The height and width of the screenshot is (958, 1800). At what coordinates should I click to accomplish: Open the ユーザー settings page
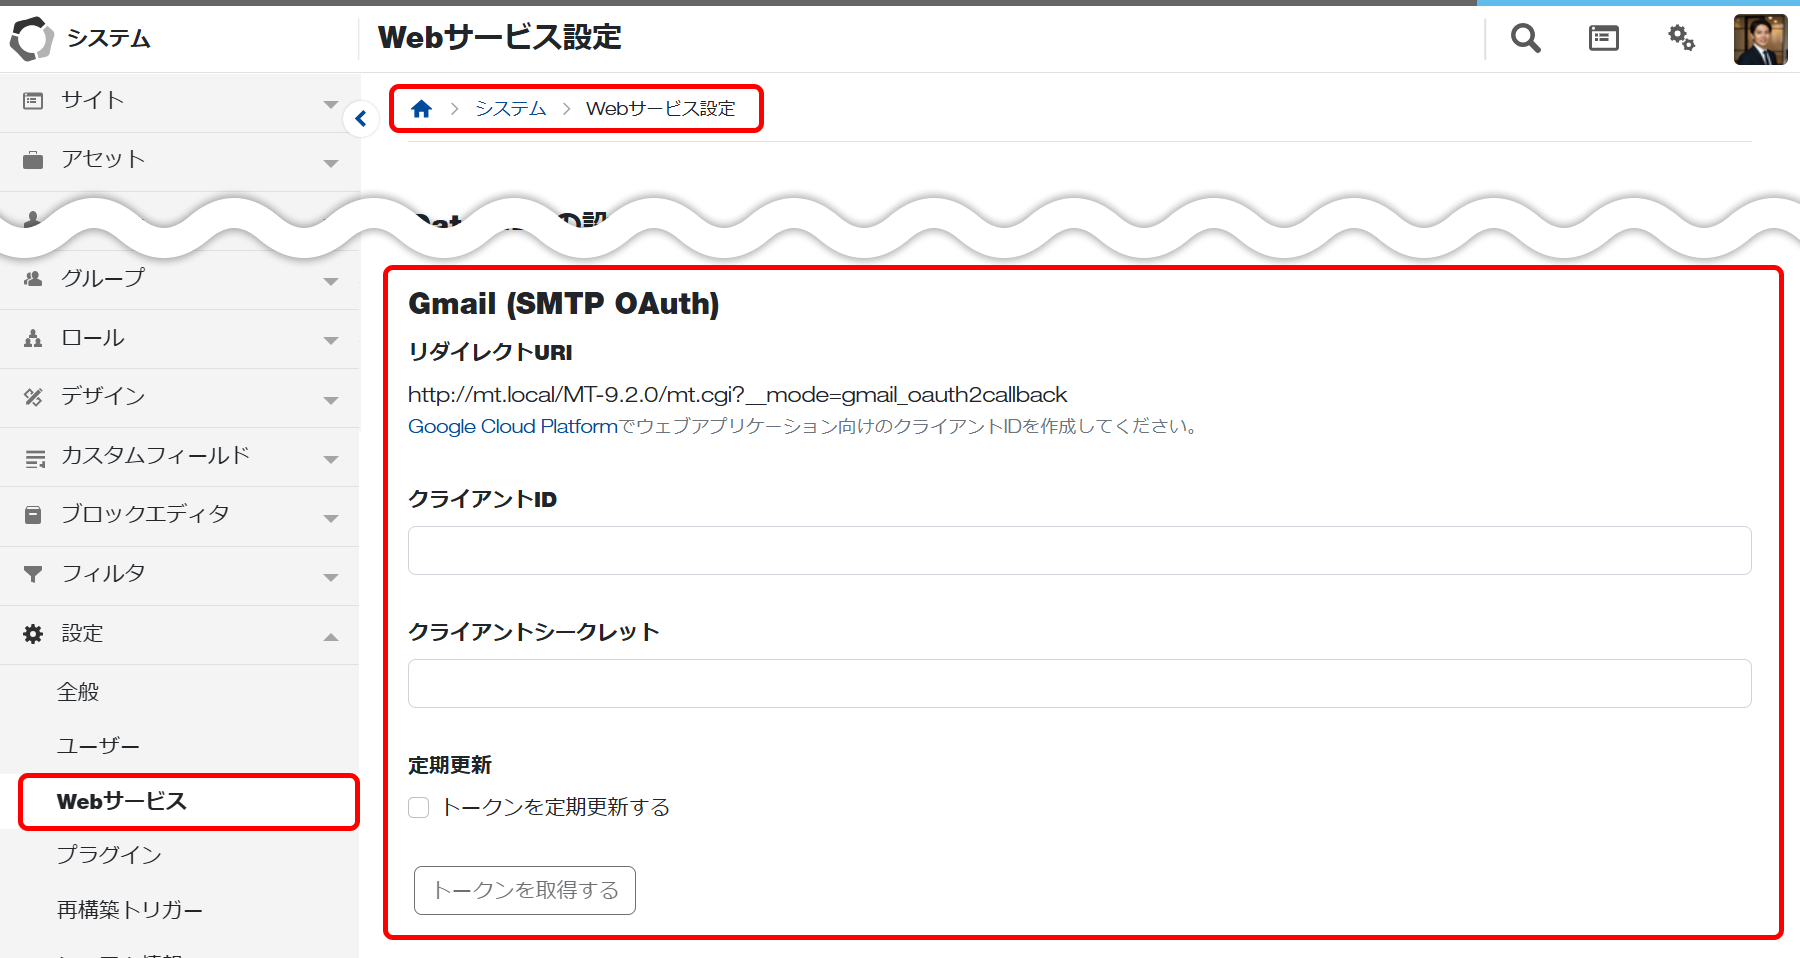click(x=98, y=746)
